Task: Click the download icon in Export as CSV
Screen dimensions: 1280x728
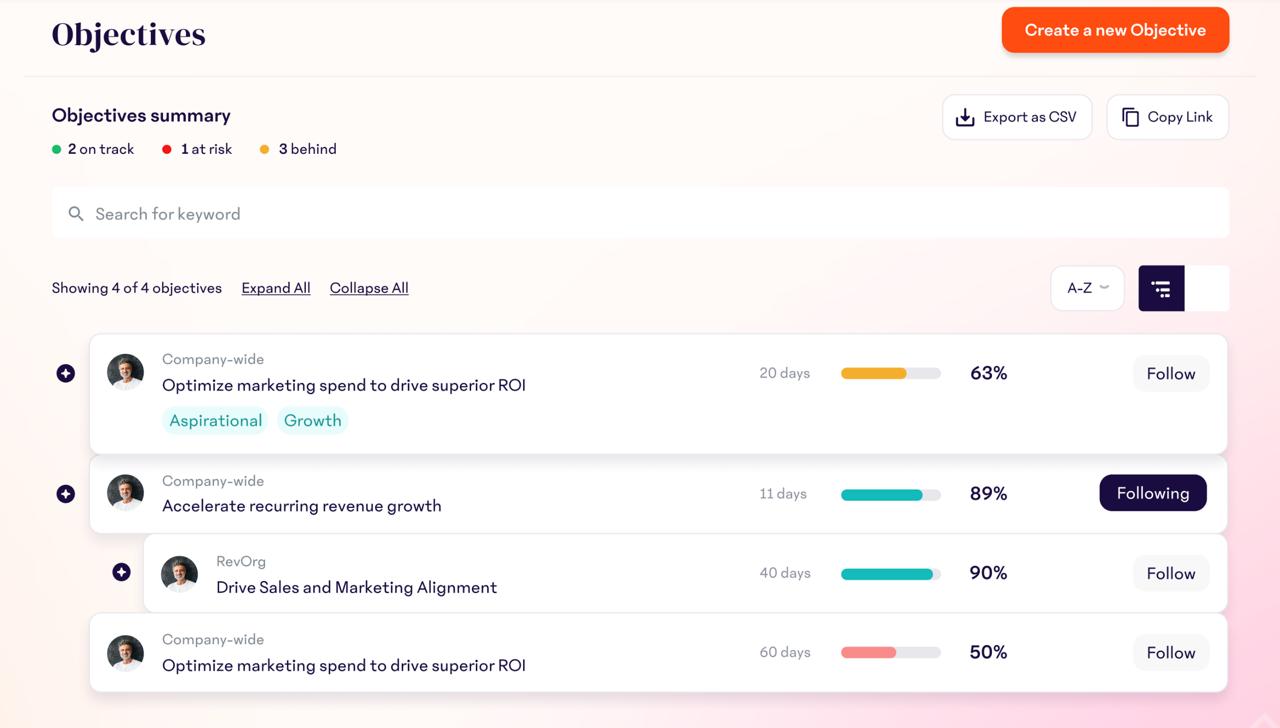Action: [965, 117]
